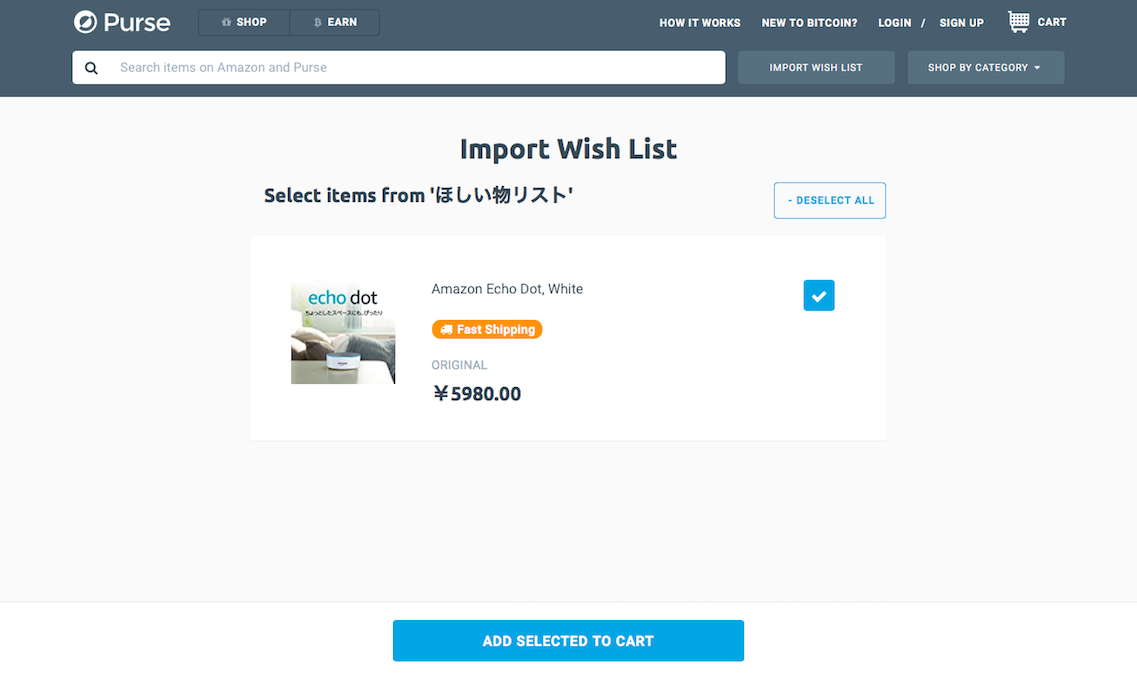Click Add Selected To Cart button

pyautogui.click(x=568, y=640)
